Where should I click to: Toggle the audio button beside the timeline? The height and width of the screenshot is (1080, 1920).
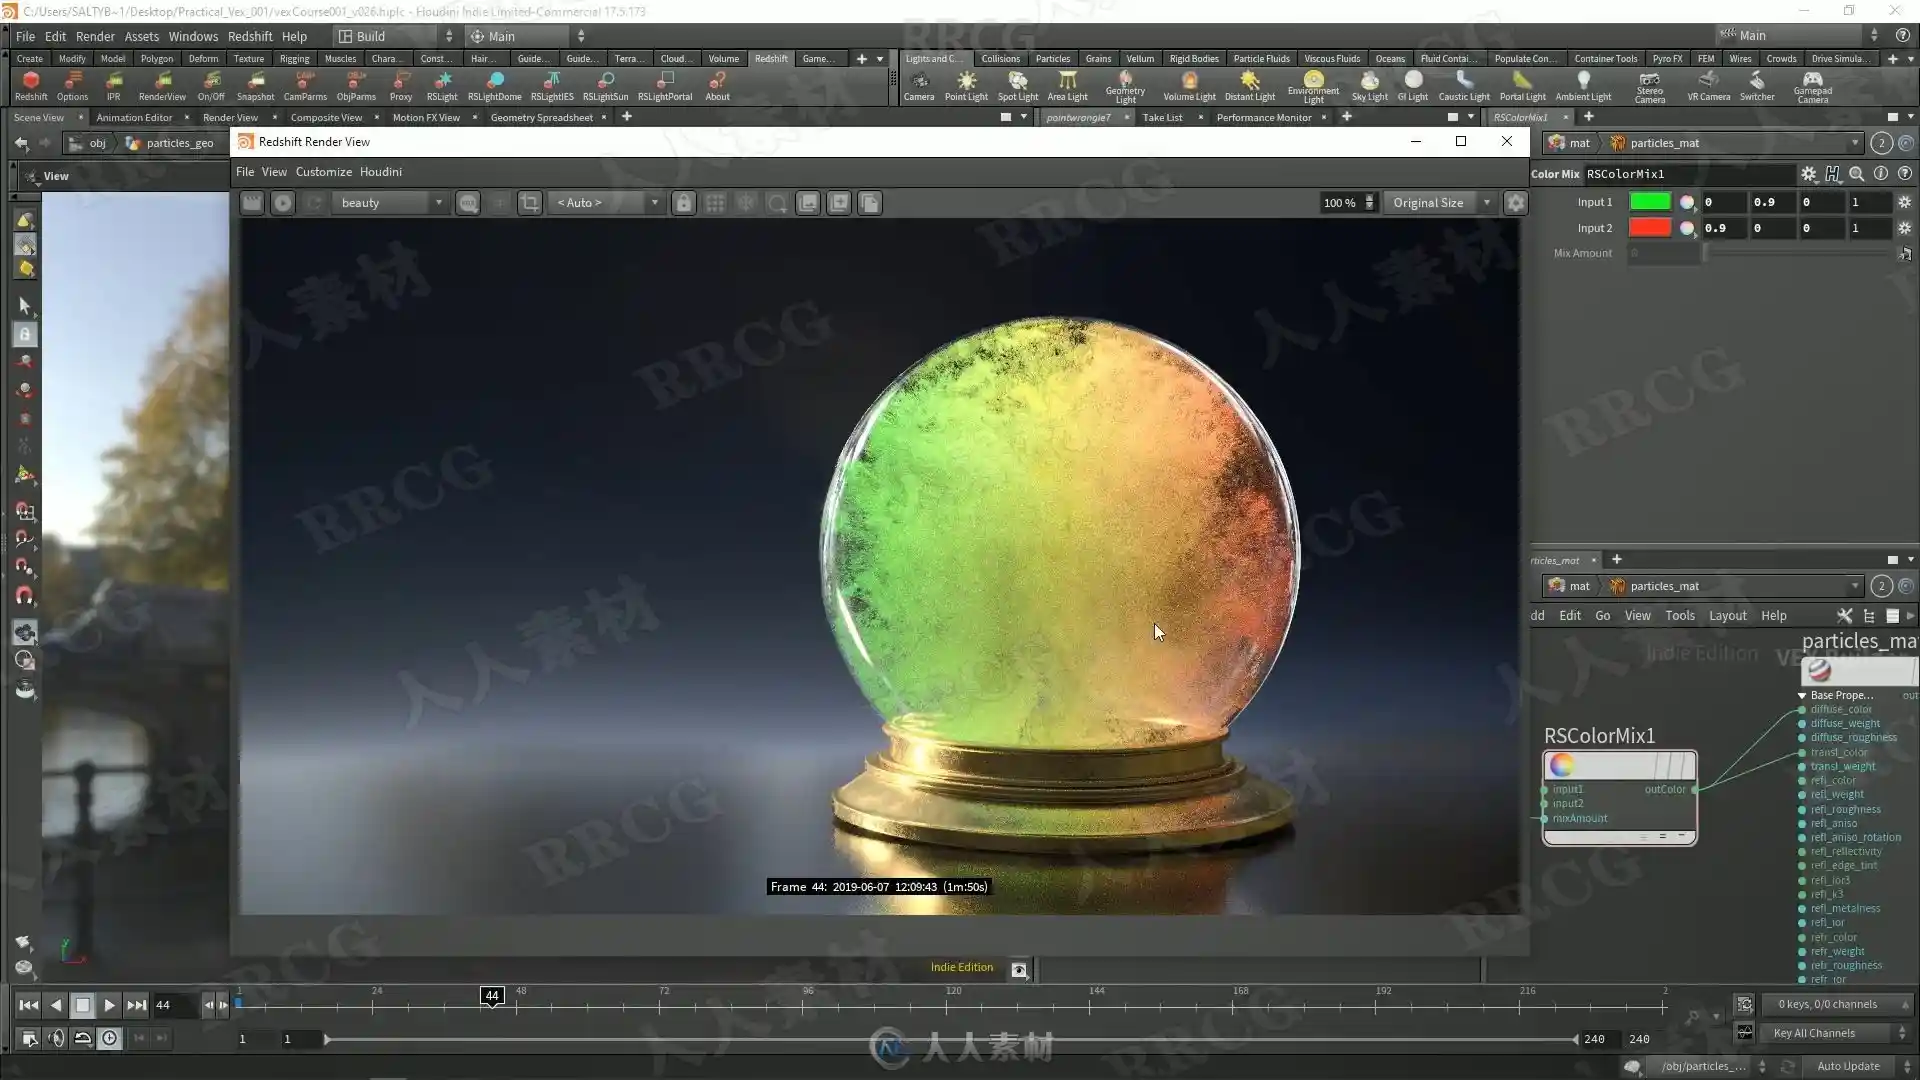[x=56, y=1038]
